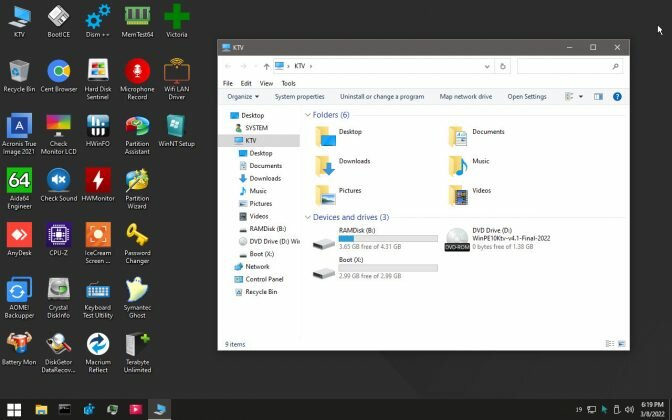This screenshot has height=420, width=672.
Task: Expand the address bar history dropdown
Action: point(487,66)
